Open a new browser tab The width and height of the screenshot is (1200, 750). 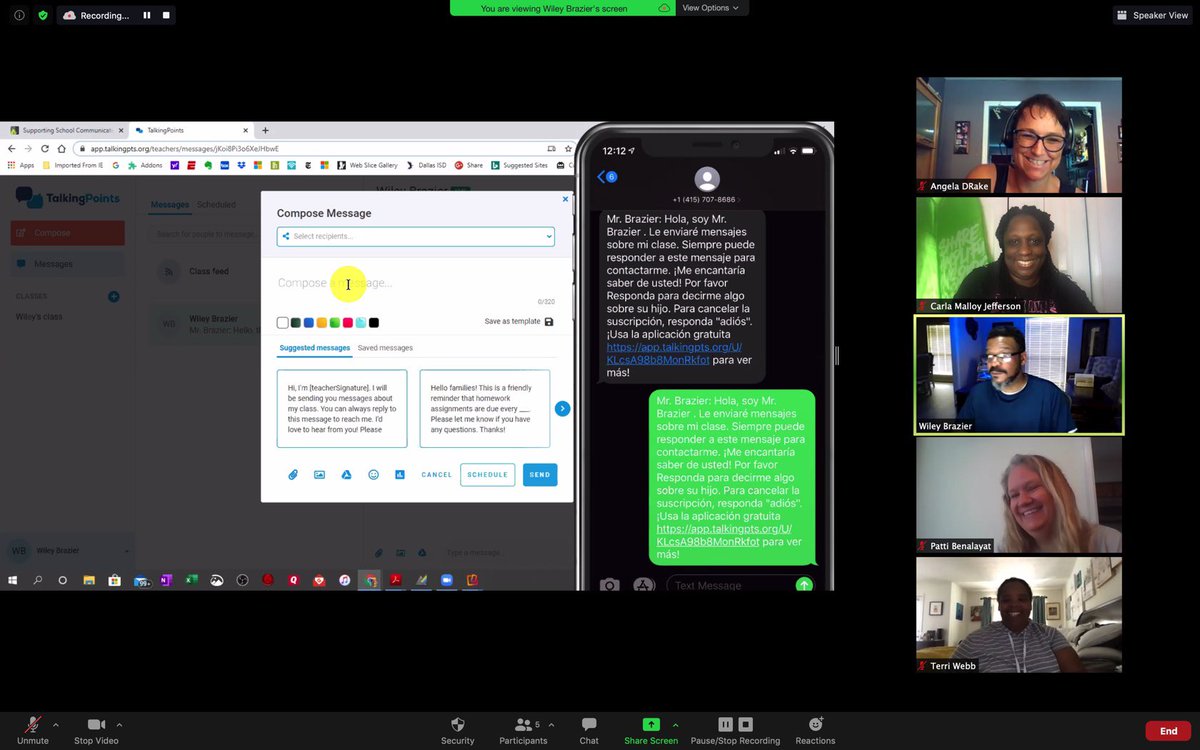265,130
